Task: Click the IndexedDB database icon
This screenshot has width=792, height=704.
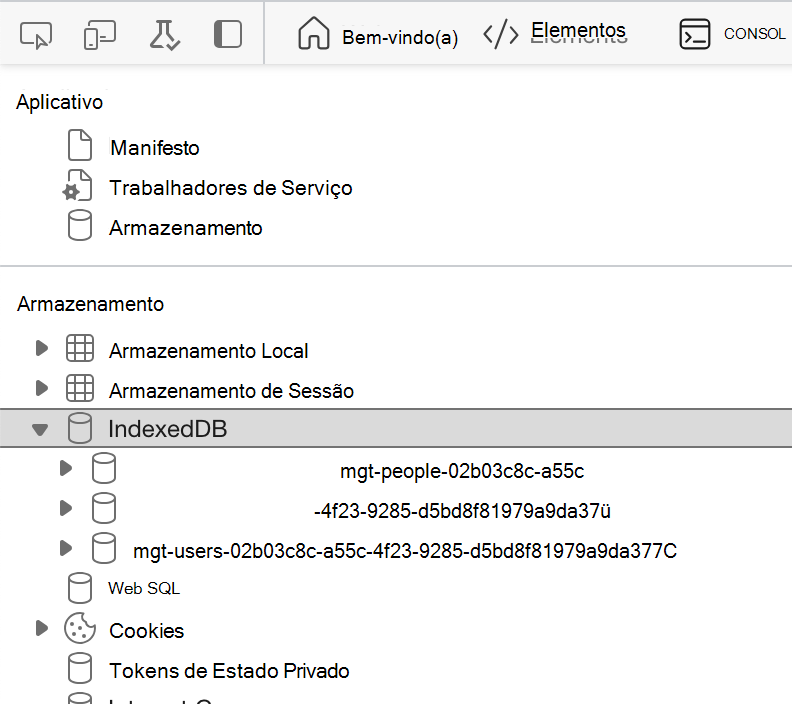Action: click(80, 428)
